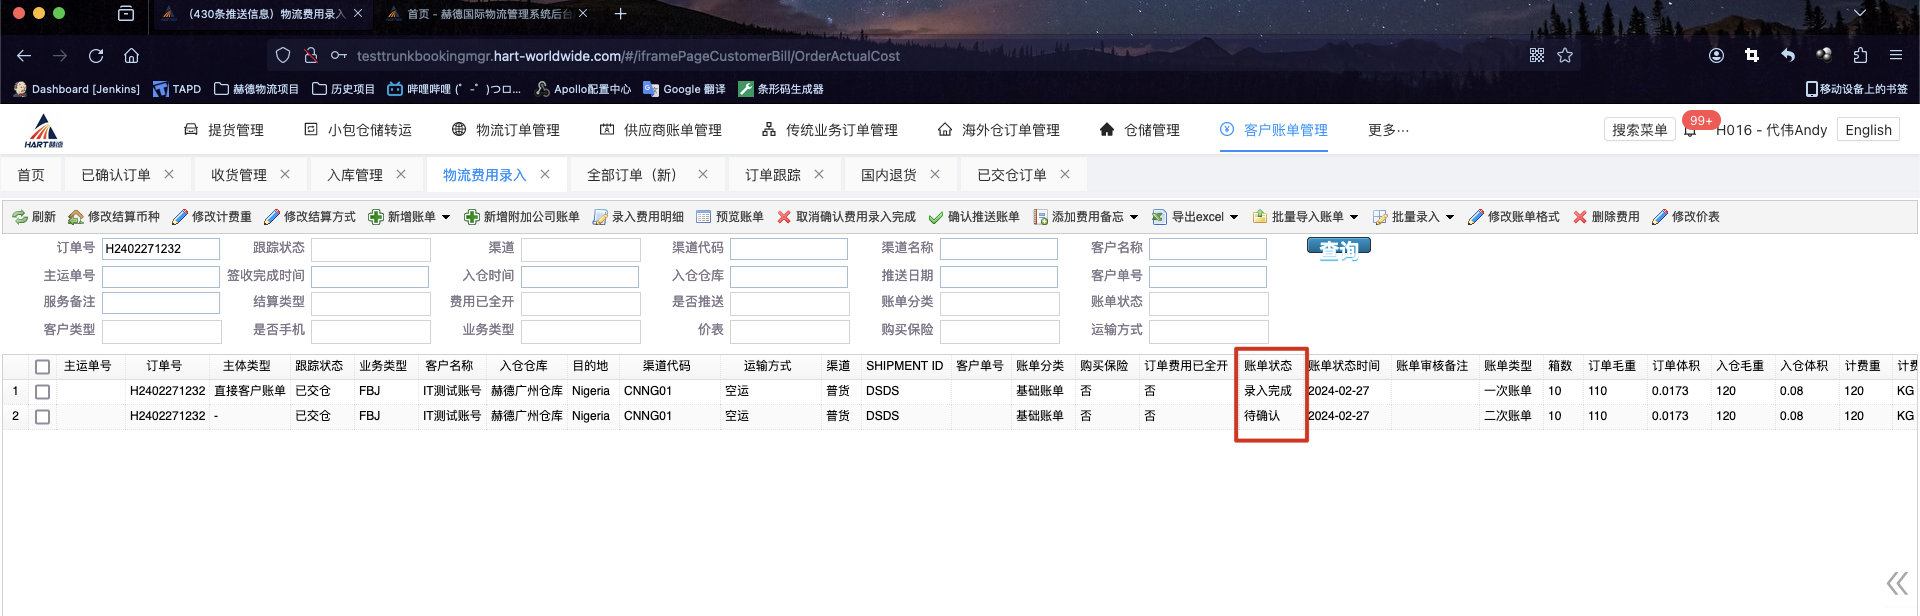
Task: Expand the 新增账单 dropdown arrow
Action: [x=446, y=217]
